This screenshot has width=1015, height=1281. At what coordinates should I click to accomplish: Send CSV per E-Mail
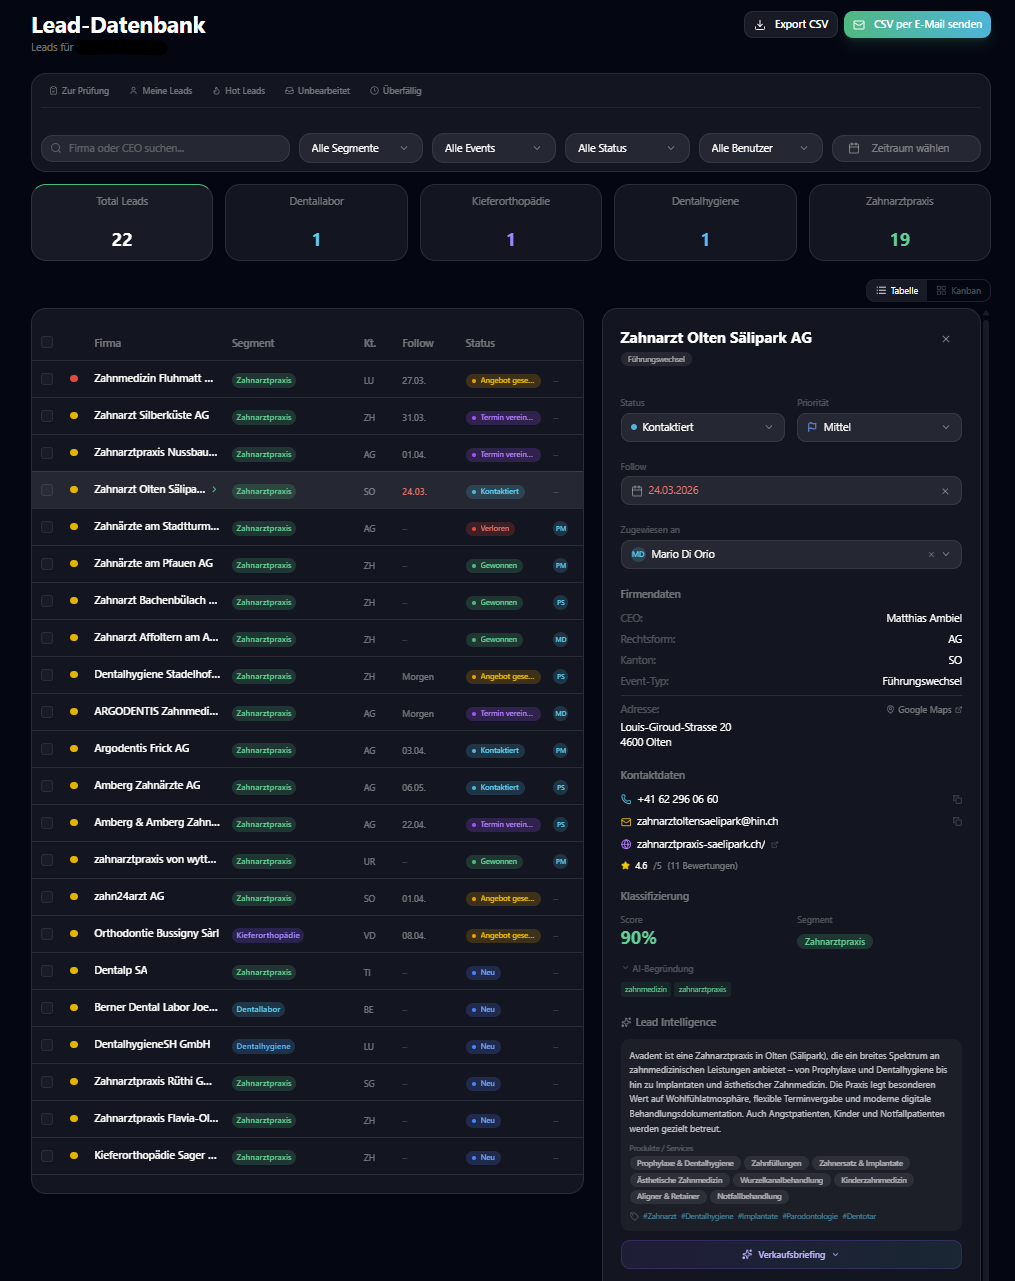click(x=917, y=25)
